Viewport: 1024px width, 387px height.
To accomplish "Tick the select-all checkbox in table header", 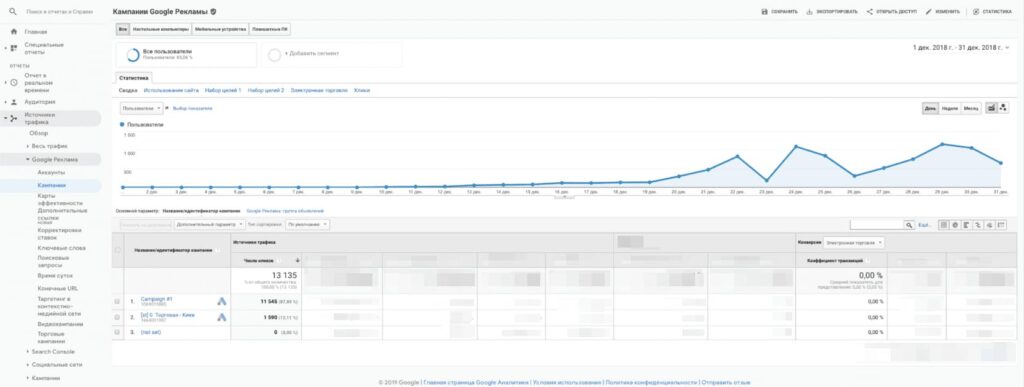I will tap(118, 250).
